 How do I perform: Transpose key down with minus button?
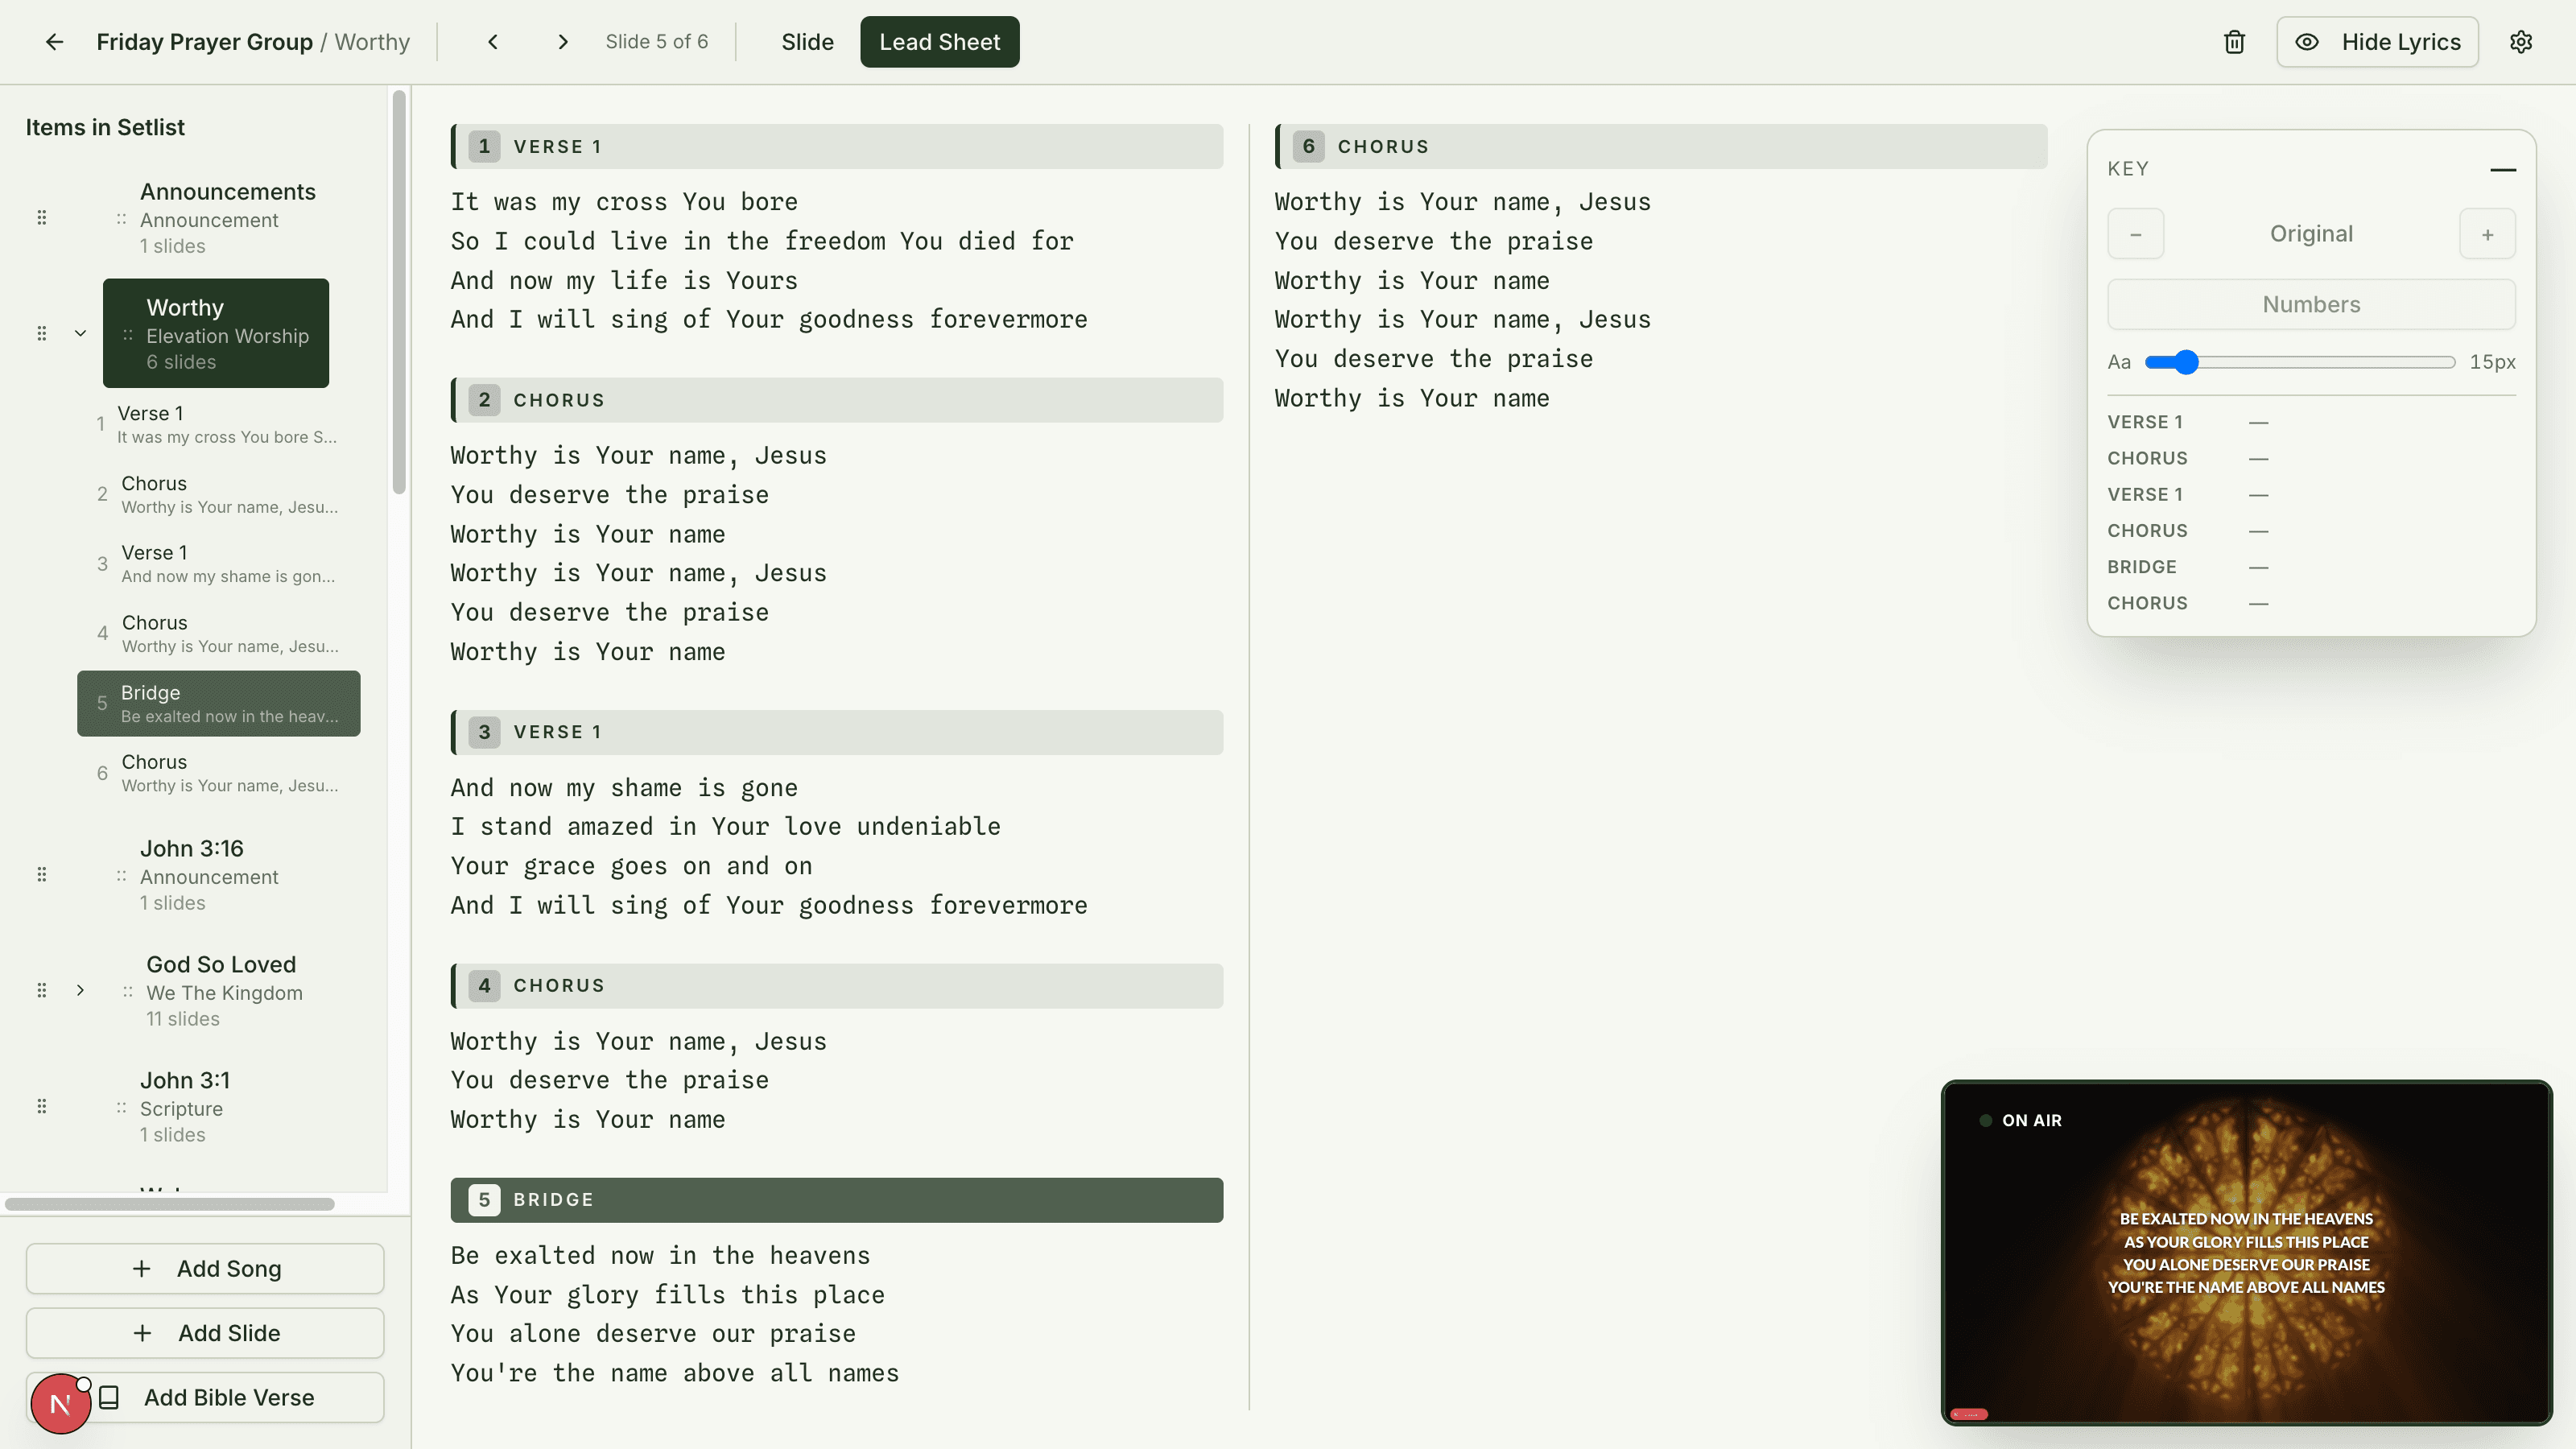(2136, 234)
